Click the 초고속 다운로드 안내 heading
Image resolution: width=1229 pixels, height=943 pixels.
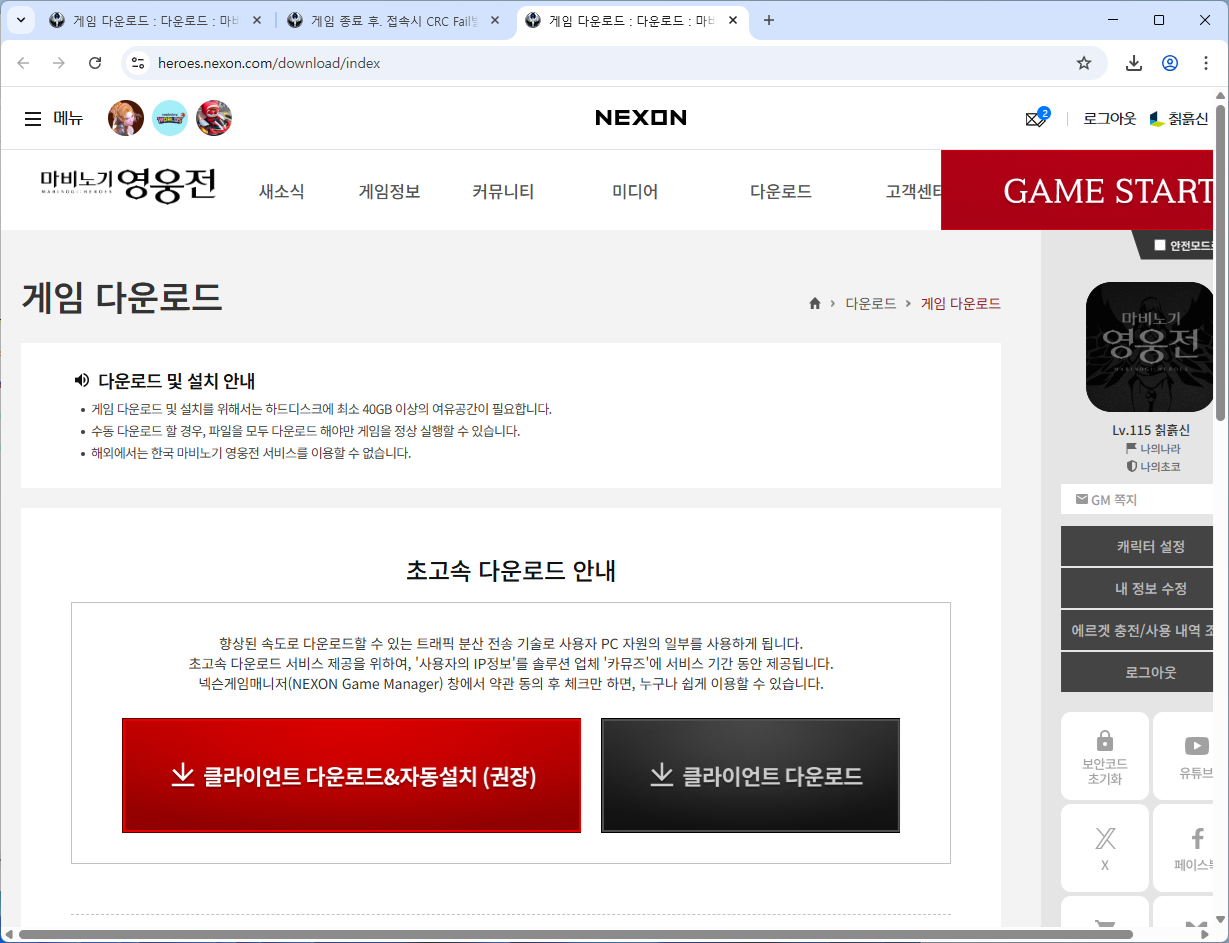[x=511, y=571]
